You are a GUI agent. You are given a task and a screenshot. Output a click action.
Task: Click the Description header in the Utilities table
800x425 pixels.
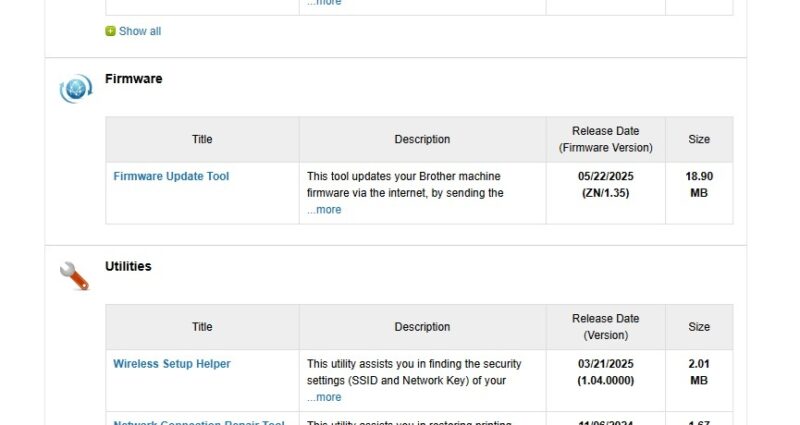(422, 327)
